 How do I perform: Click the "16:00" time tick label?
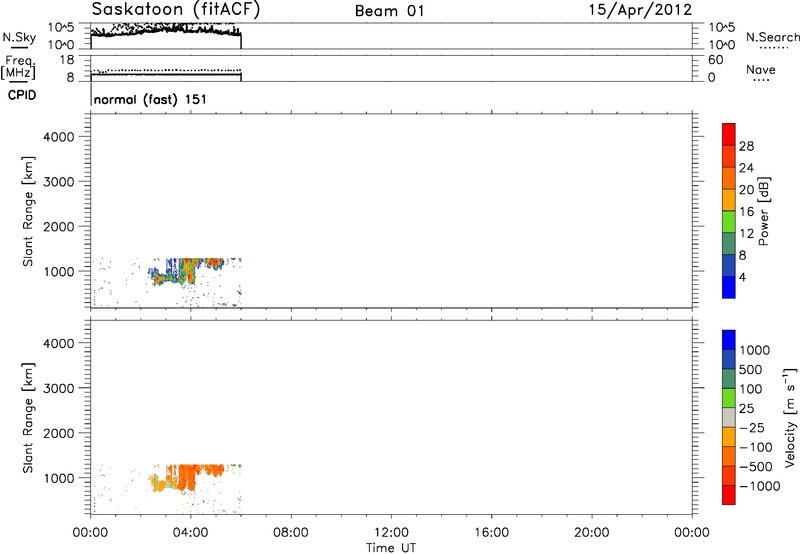[x=491, y=533]
